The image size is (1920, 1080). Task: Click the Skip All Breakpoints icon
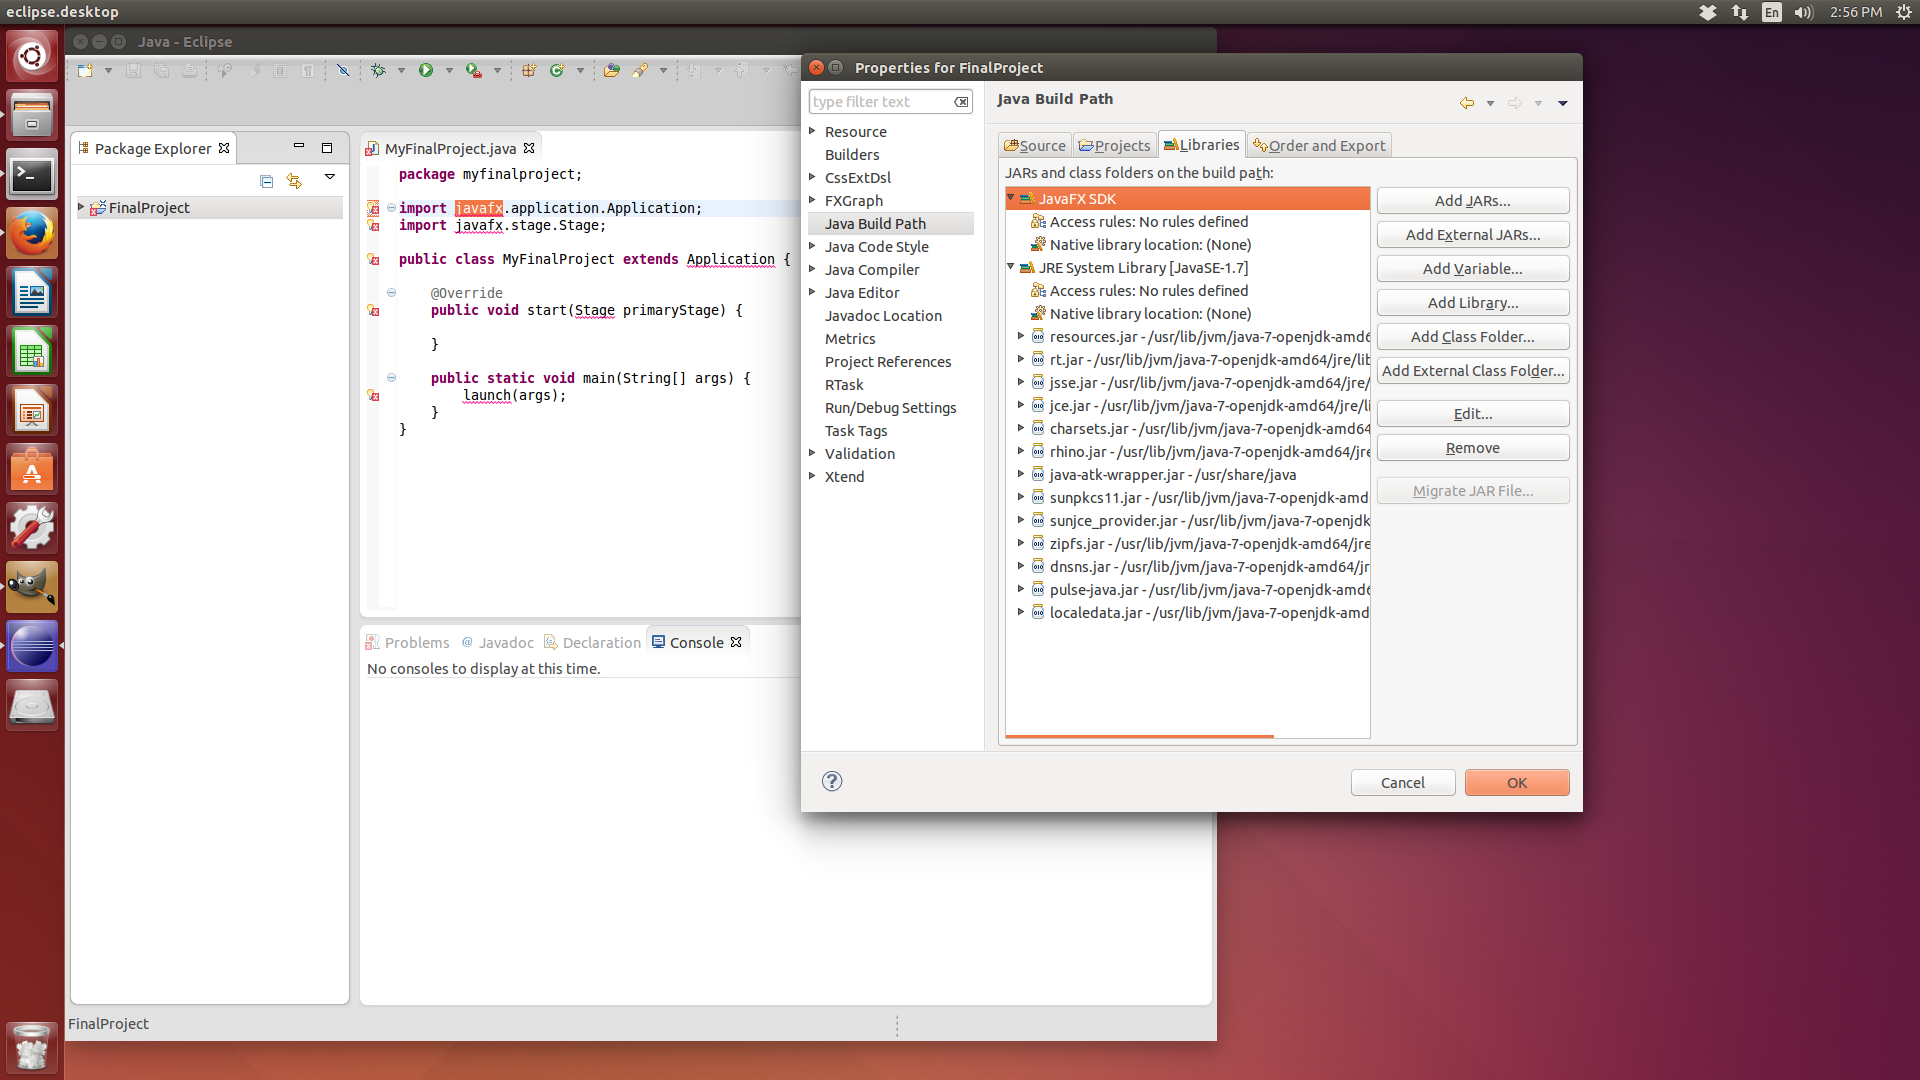click(343, 70)
